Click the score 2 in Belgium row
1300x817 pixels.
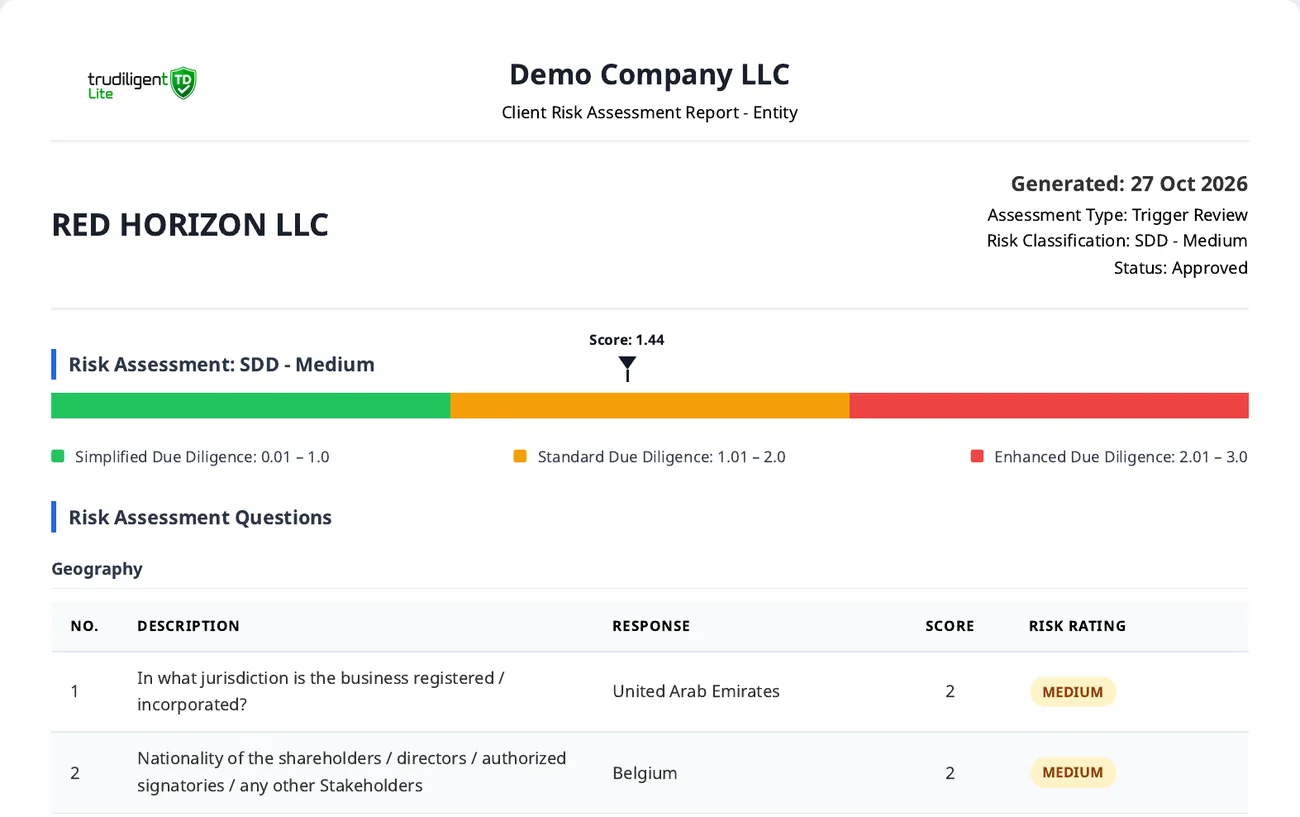point(950,773)
